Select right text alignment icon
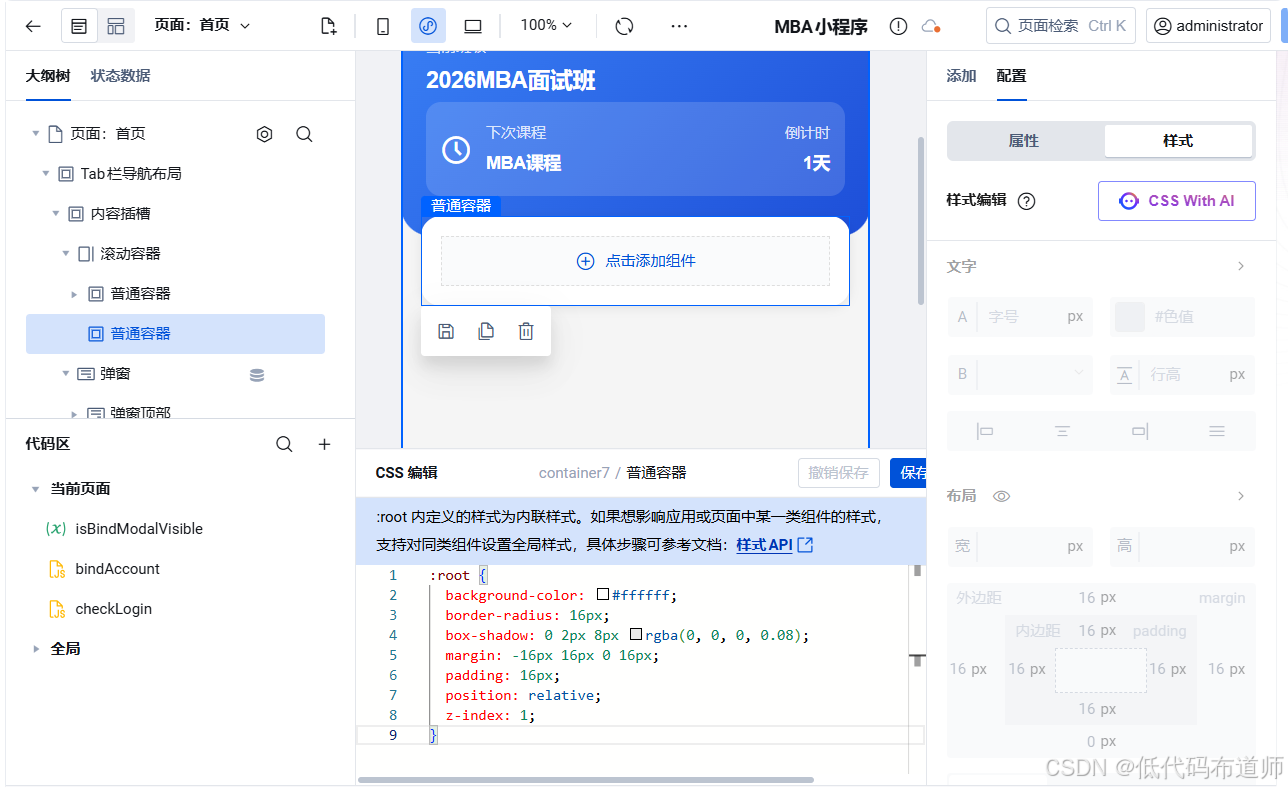 pyautogui.click(x=1140, y=431)
